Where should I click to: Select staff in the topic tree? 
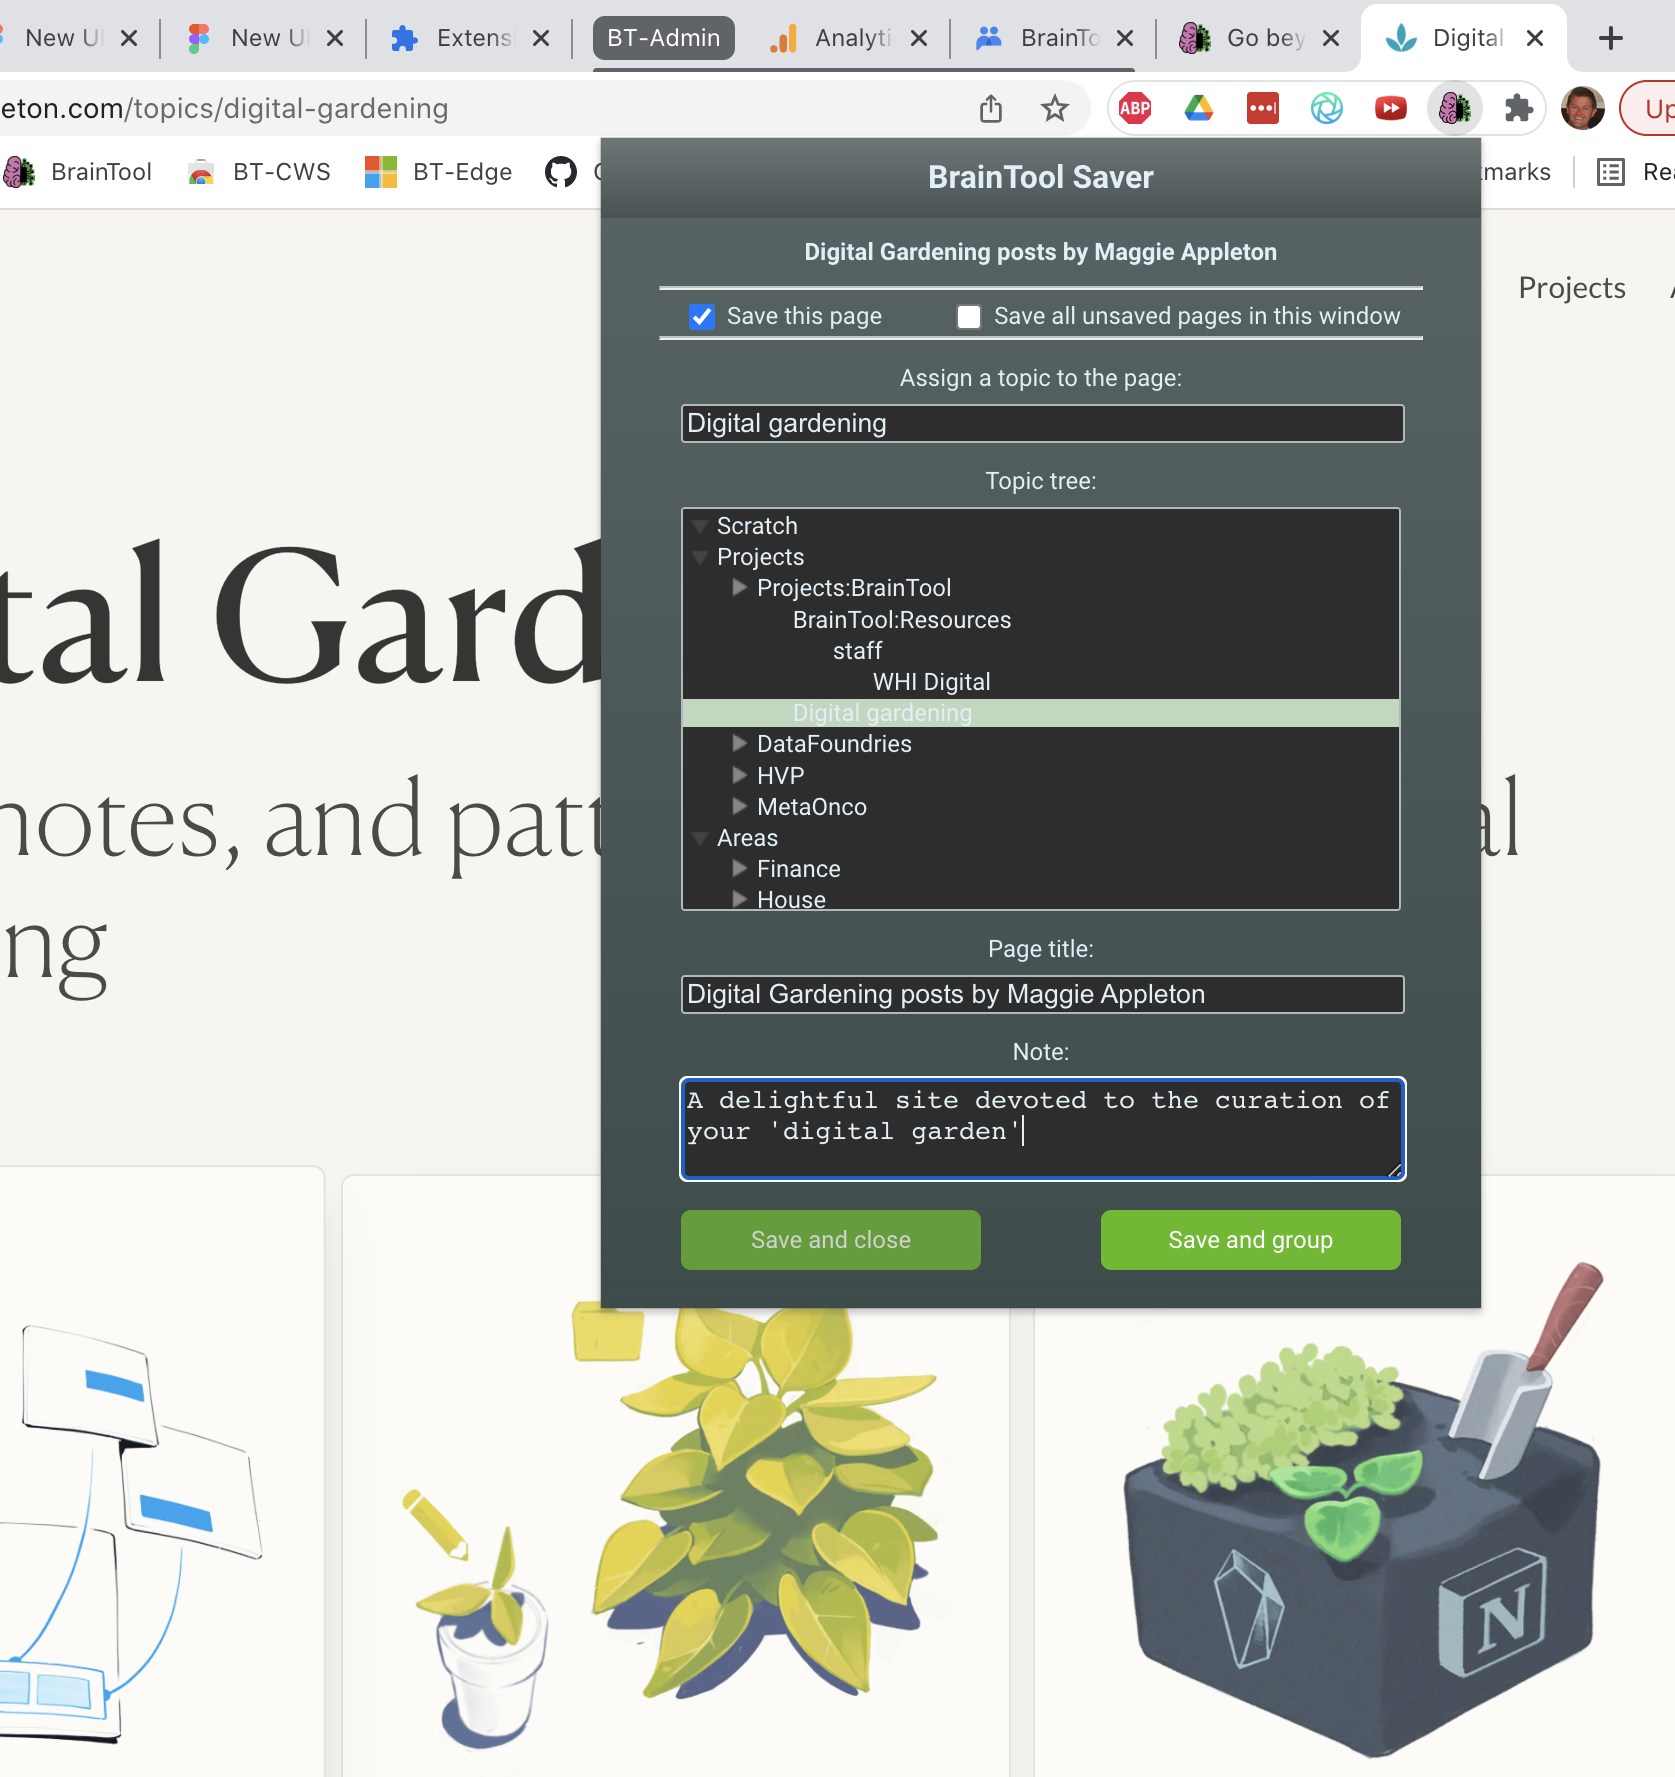(857, 651)
